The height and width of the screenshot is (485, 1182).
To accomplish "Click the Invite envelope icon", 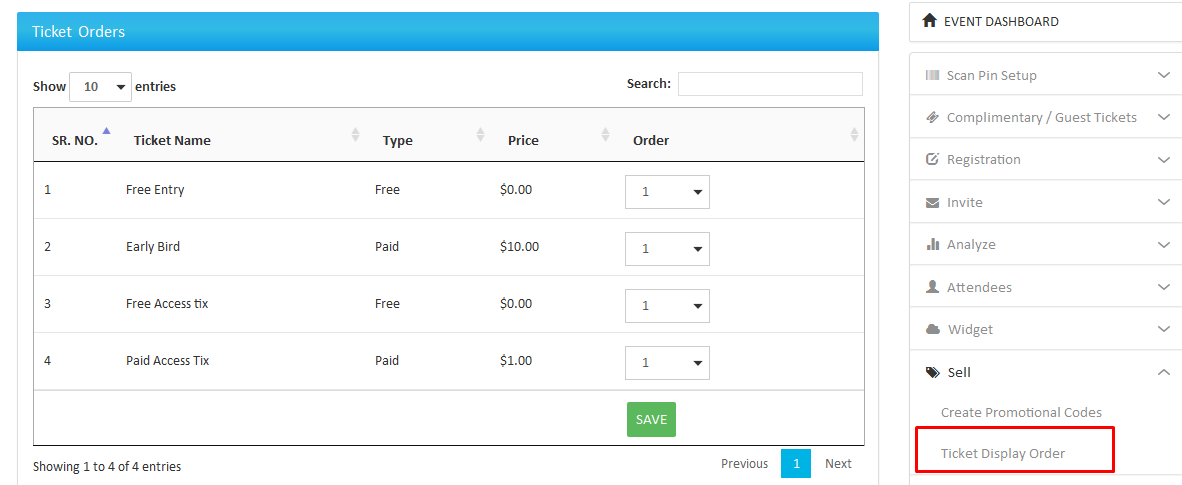I will click(932, 202).
